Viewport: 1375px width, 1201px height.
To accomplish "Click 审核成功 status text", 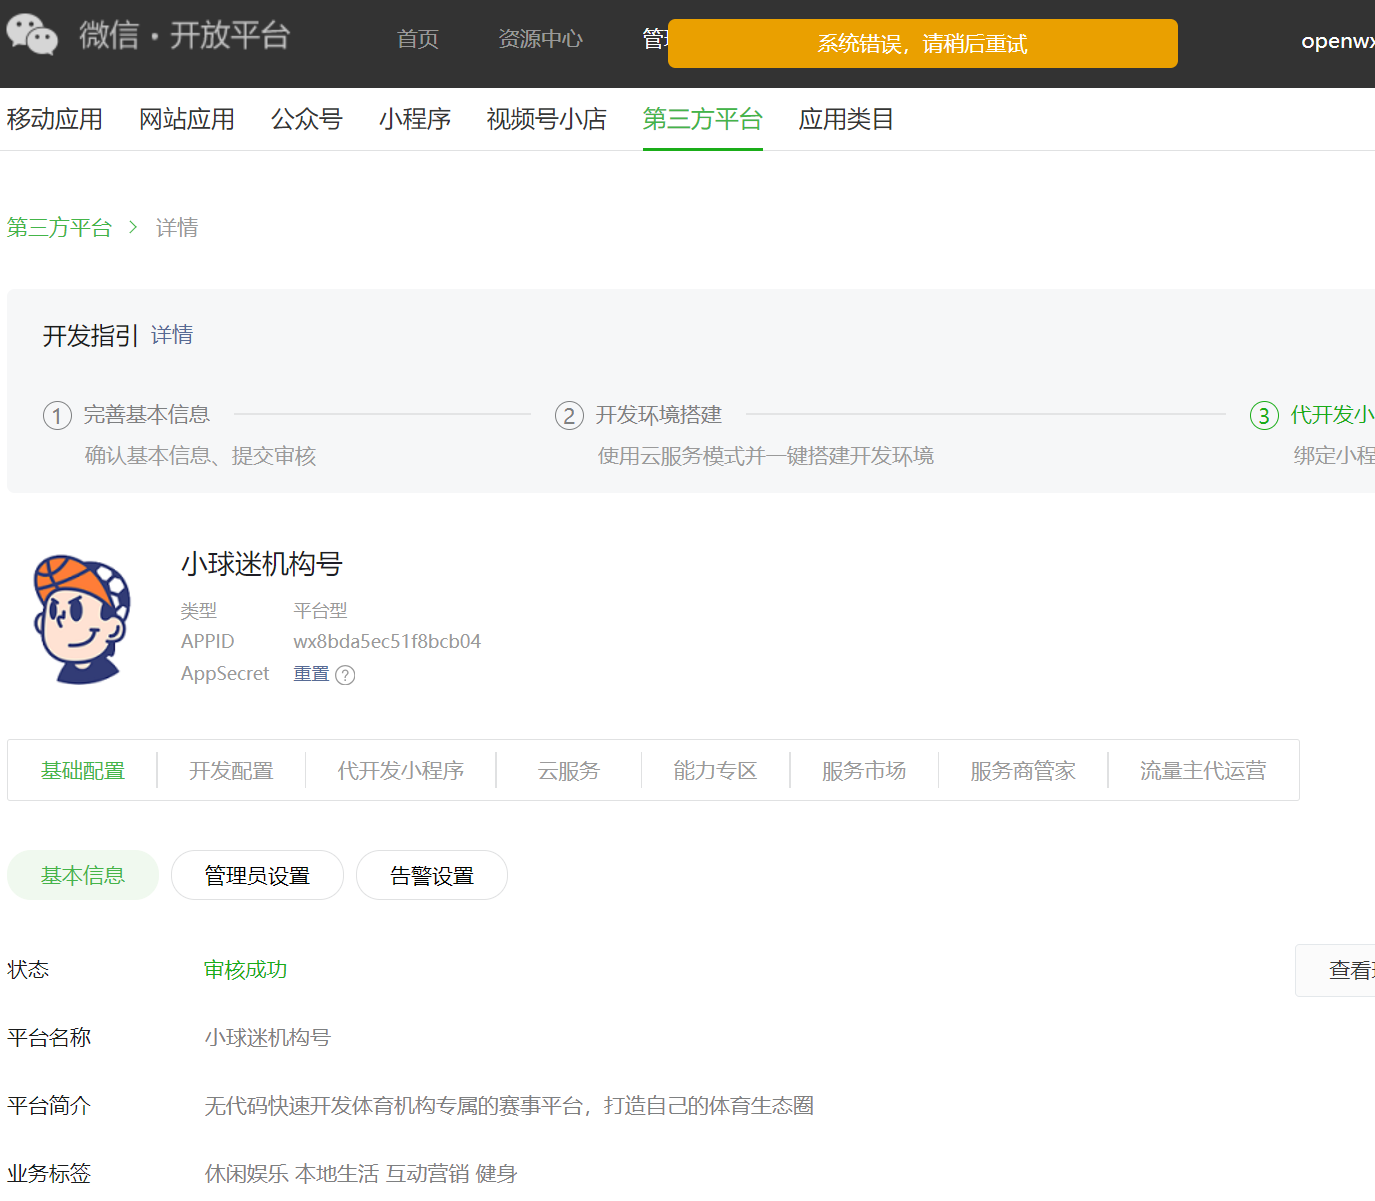I will [x=246, y=970].
